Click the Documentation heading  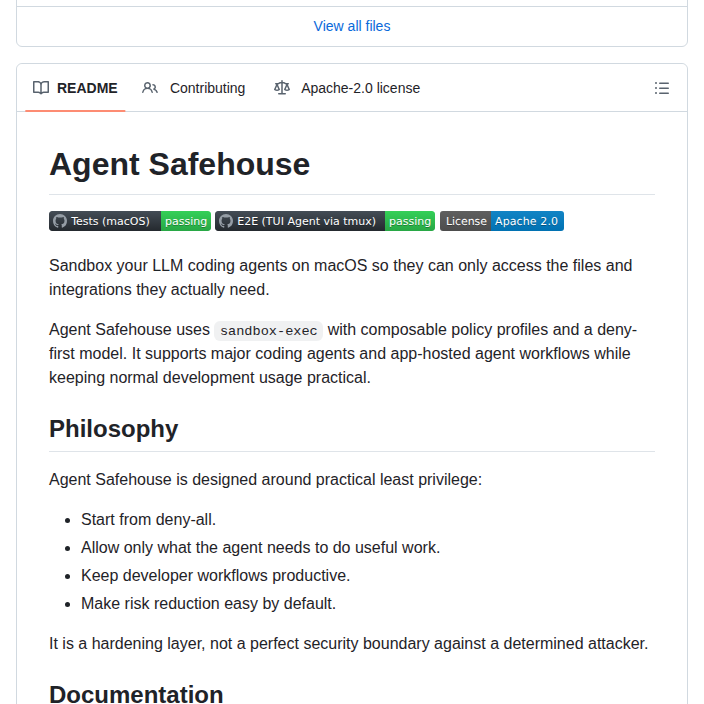(x=136, y=694)
